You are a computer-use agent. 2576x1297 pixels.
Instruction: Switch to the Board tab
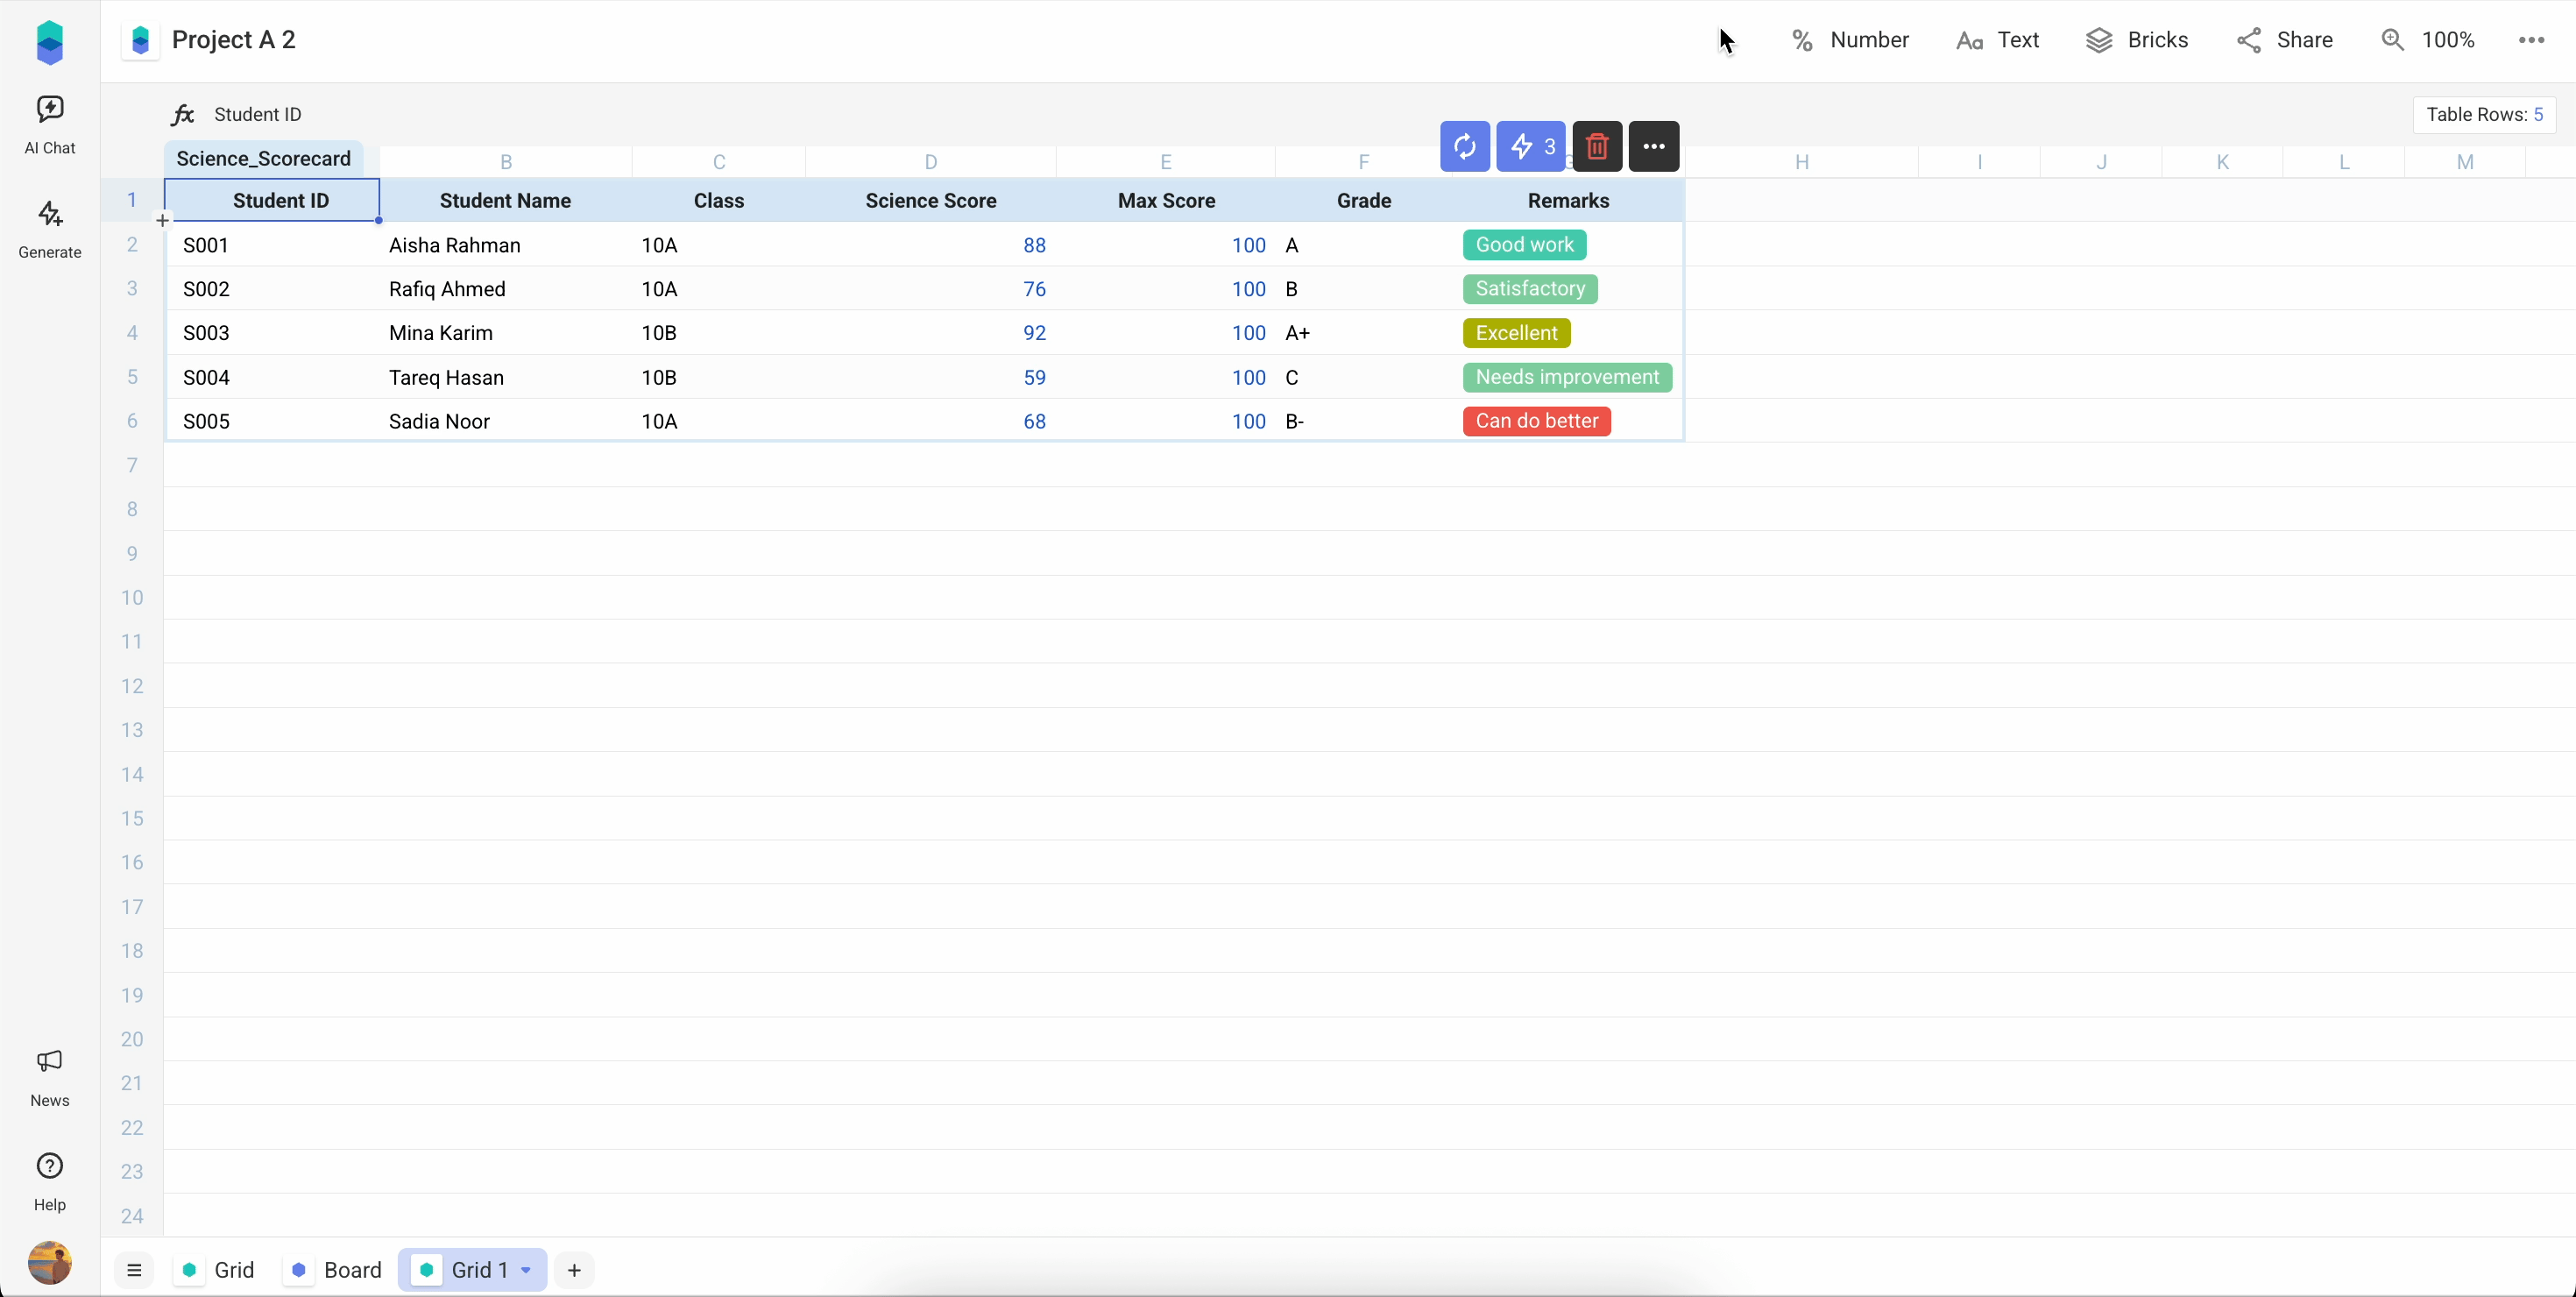pos(336,1270)
